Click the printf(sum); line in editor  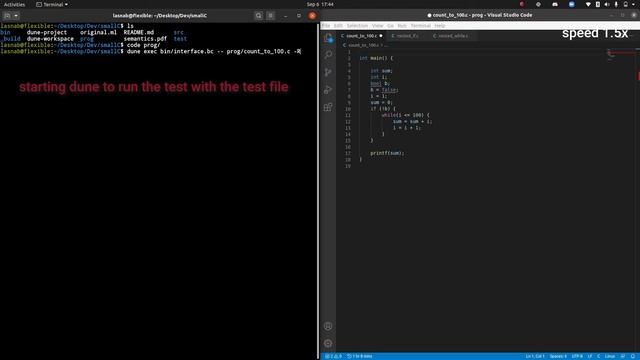[387, 153]
